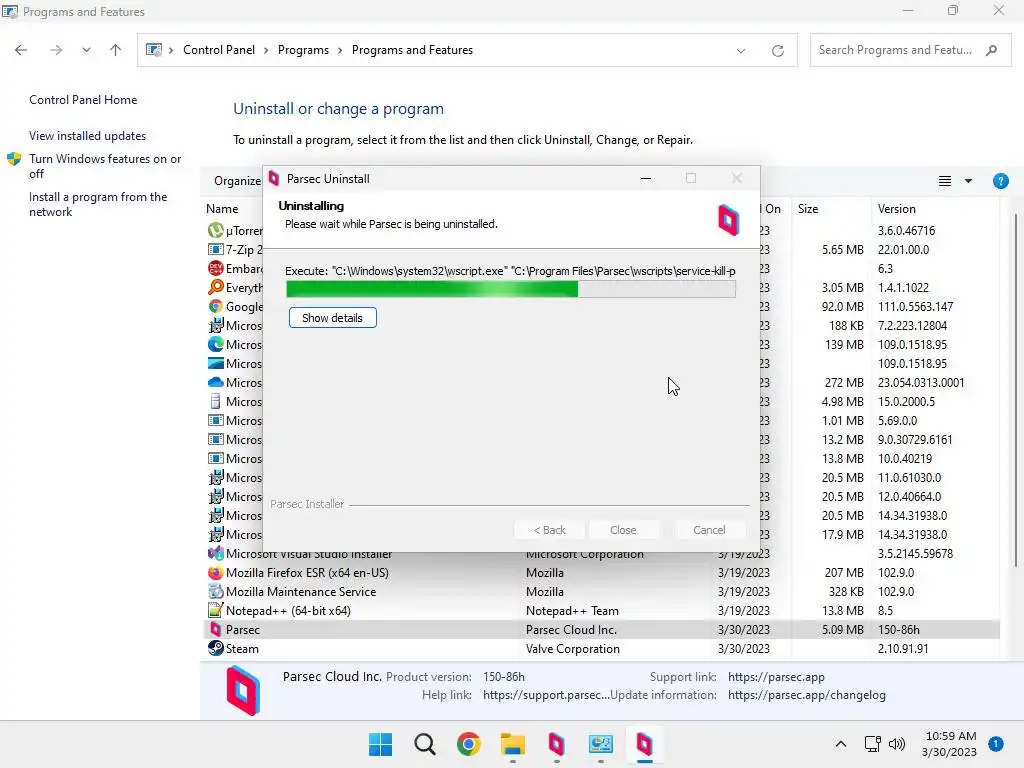Click the https://parsec.app support link
The width and height of the screenshot is (1024, 768).
[776, 677]
